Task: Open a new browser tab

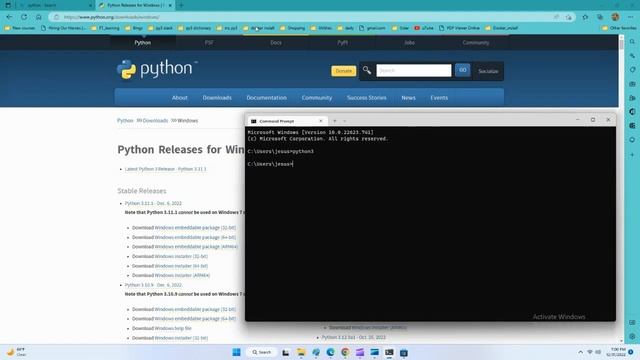Action: 181,5
